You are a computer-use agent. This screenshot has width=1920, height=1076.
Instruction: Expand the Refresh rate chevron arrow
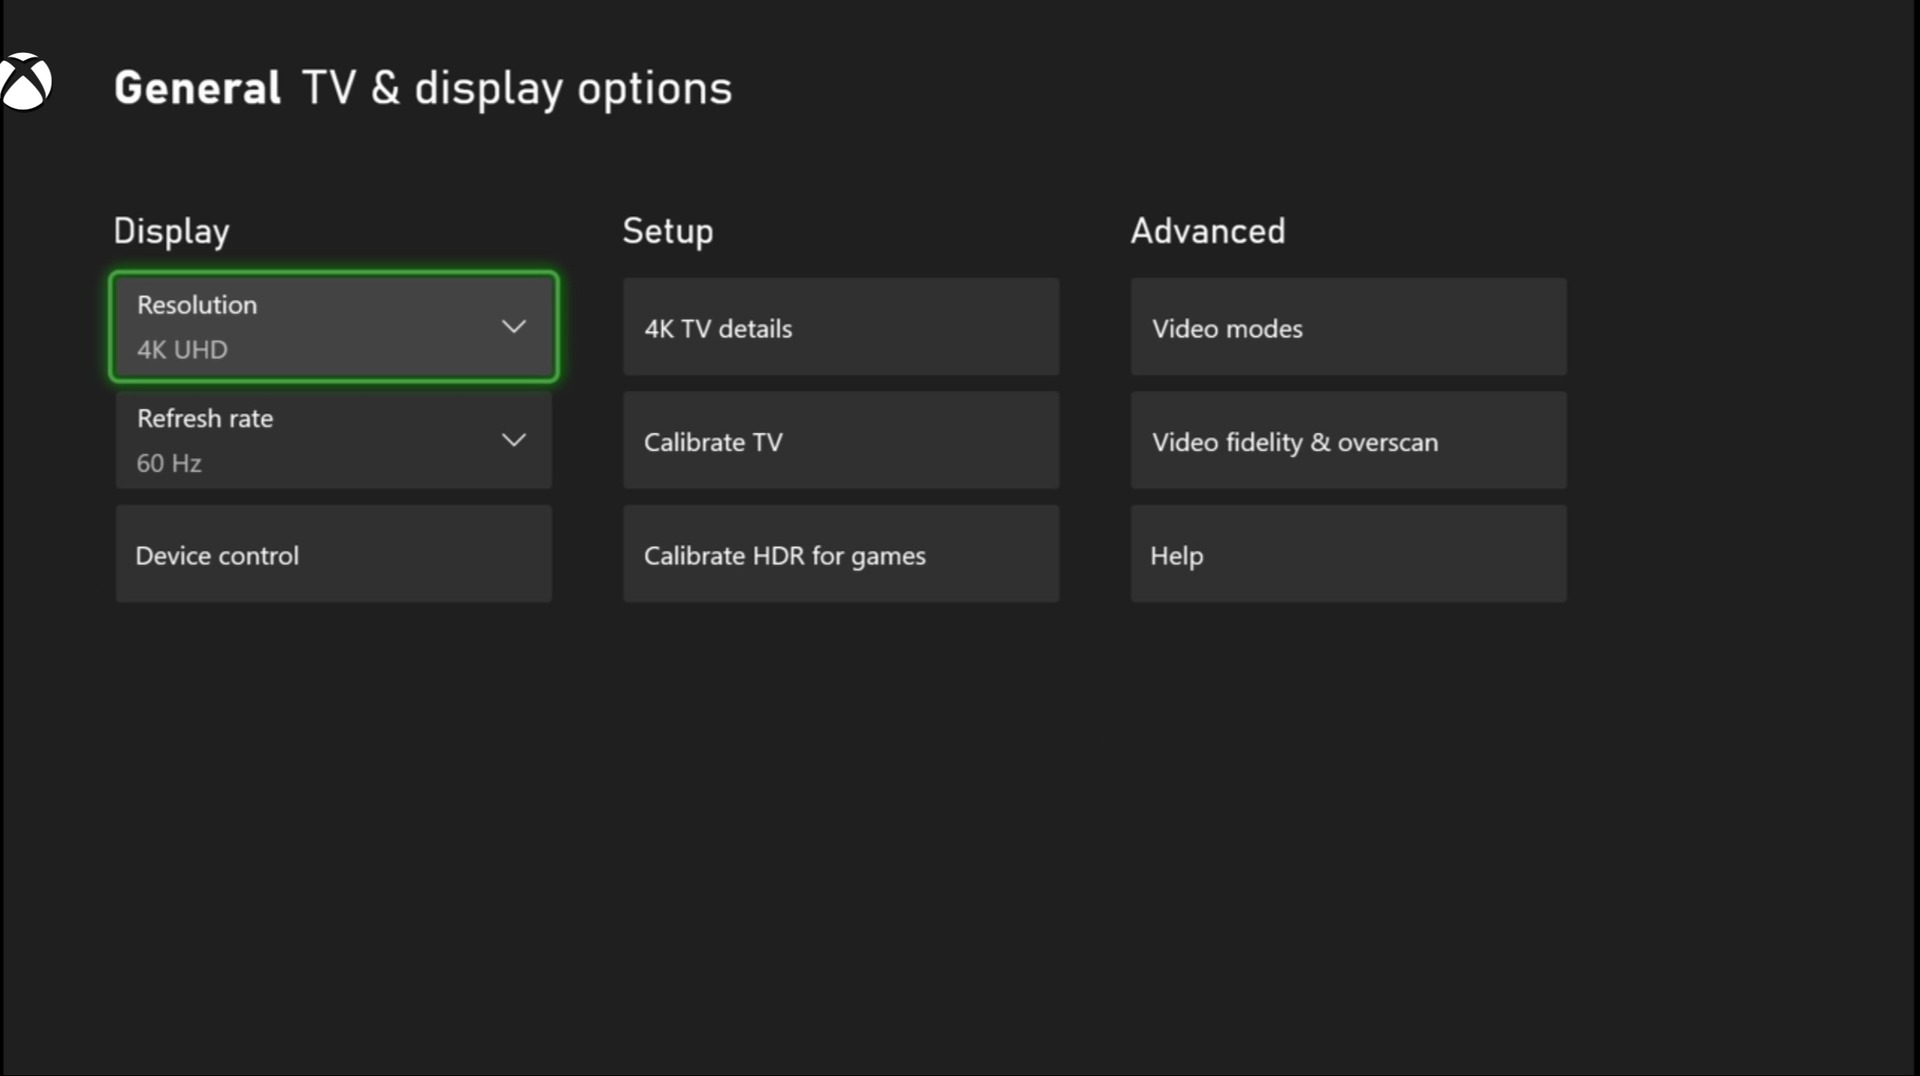513,440
